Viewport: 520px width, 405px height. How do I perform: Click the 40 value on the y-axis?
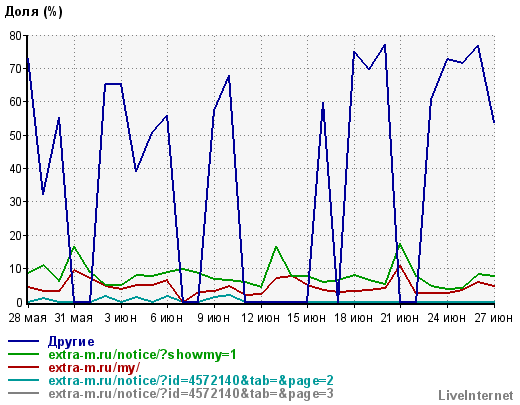tap(15, 169)
